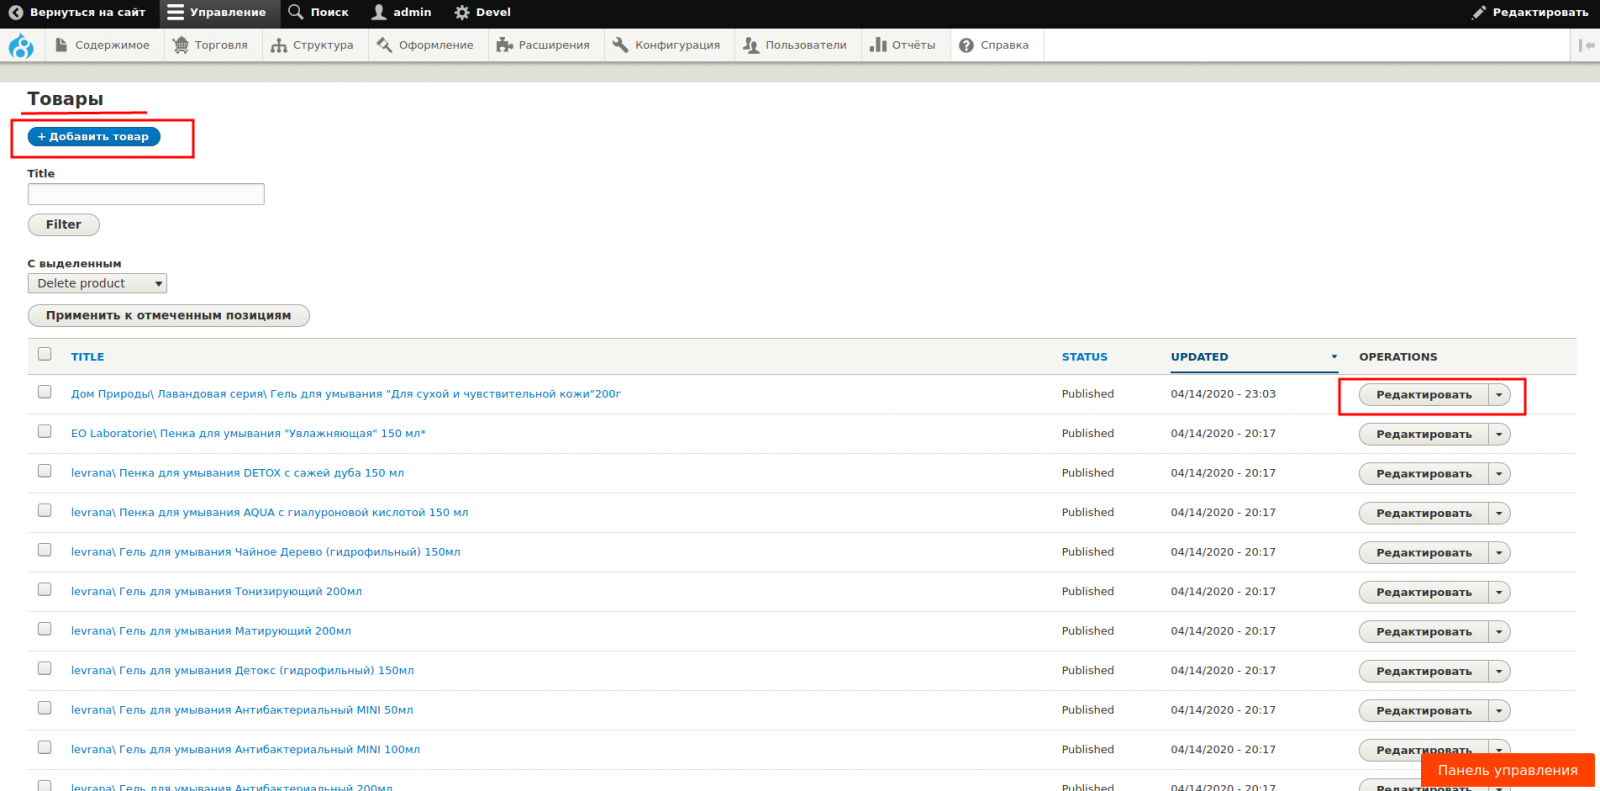Click the back arrow icon beside Вернуться на сайт
This screenshot has height=791, width=1600.
15,13
